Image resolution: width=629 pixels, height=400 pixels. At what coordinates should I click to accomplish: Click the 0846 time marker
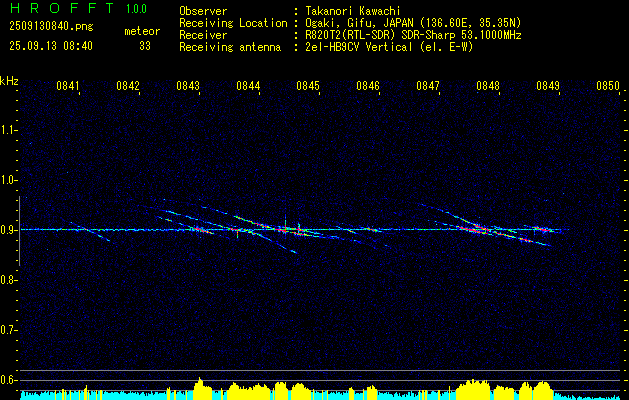pyautogui.click(x=368, y=85)
